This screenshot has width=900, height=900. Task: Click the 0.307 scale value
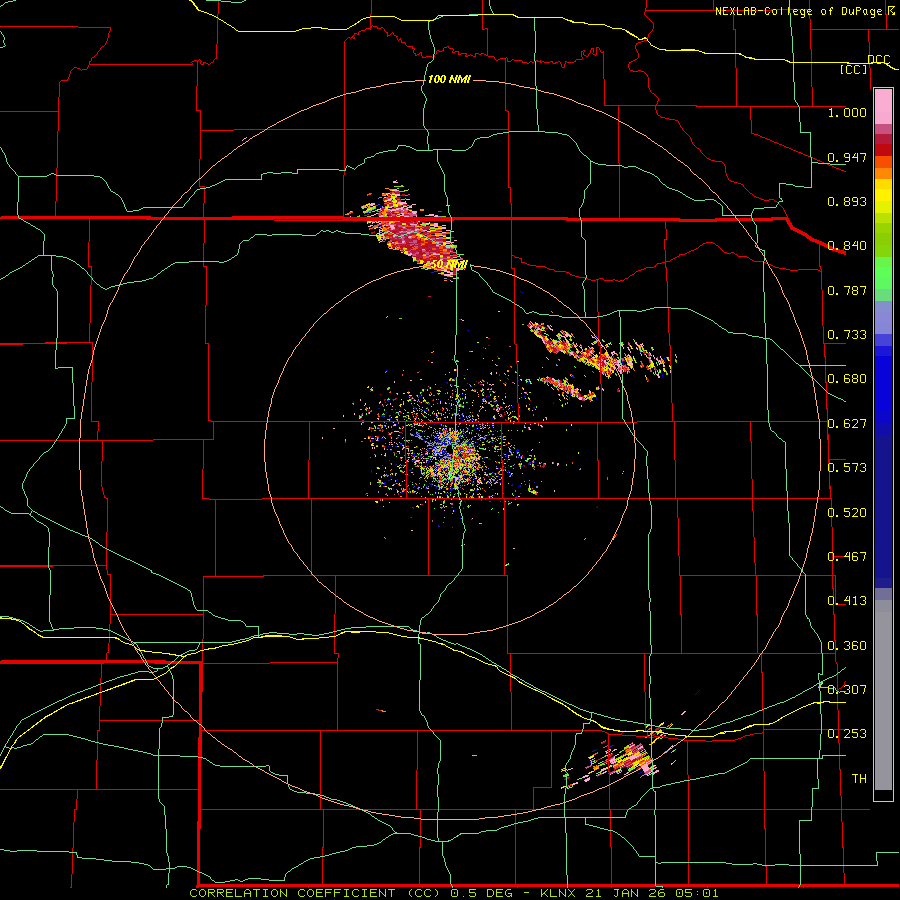point(847,690)
